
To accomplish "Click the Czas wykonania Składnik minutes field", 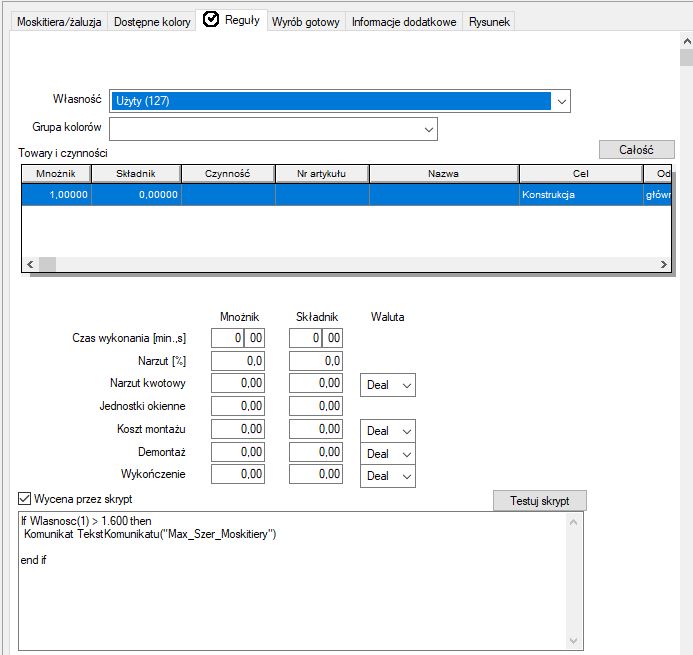I will click(305, 338).
